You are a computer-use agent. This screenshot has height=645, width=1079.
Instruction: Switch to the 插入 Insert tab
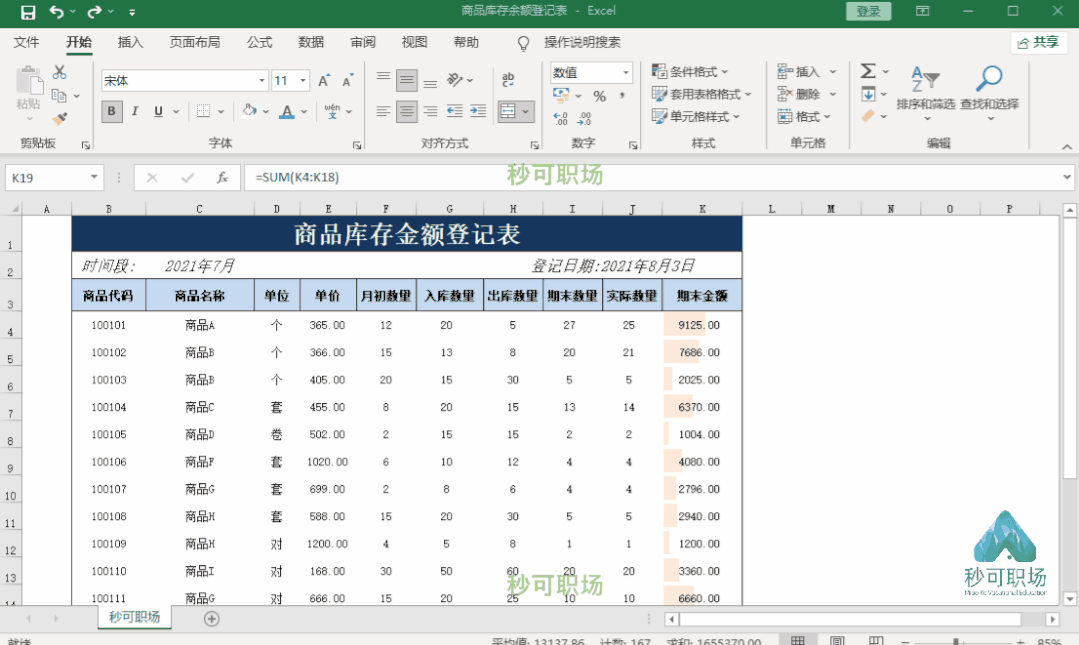(x=130, y=43)
